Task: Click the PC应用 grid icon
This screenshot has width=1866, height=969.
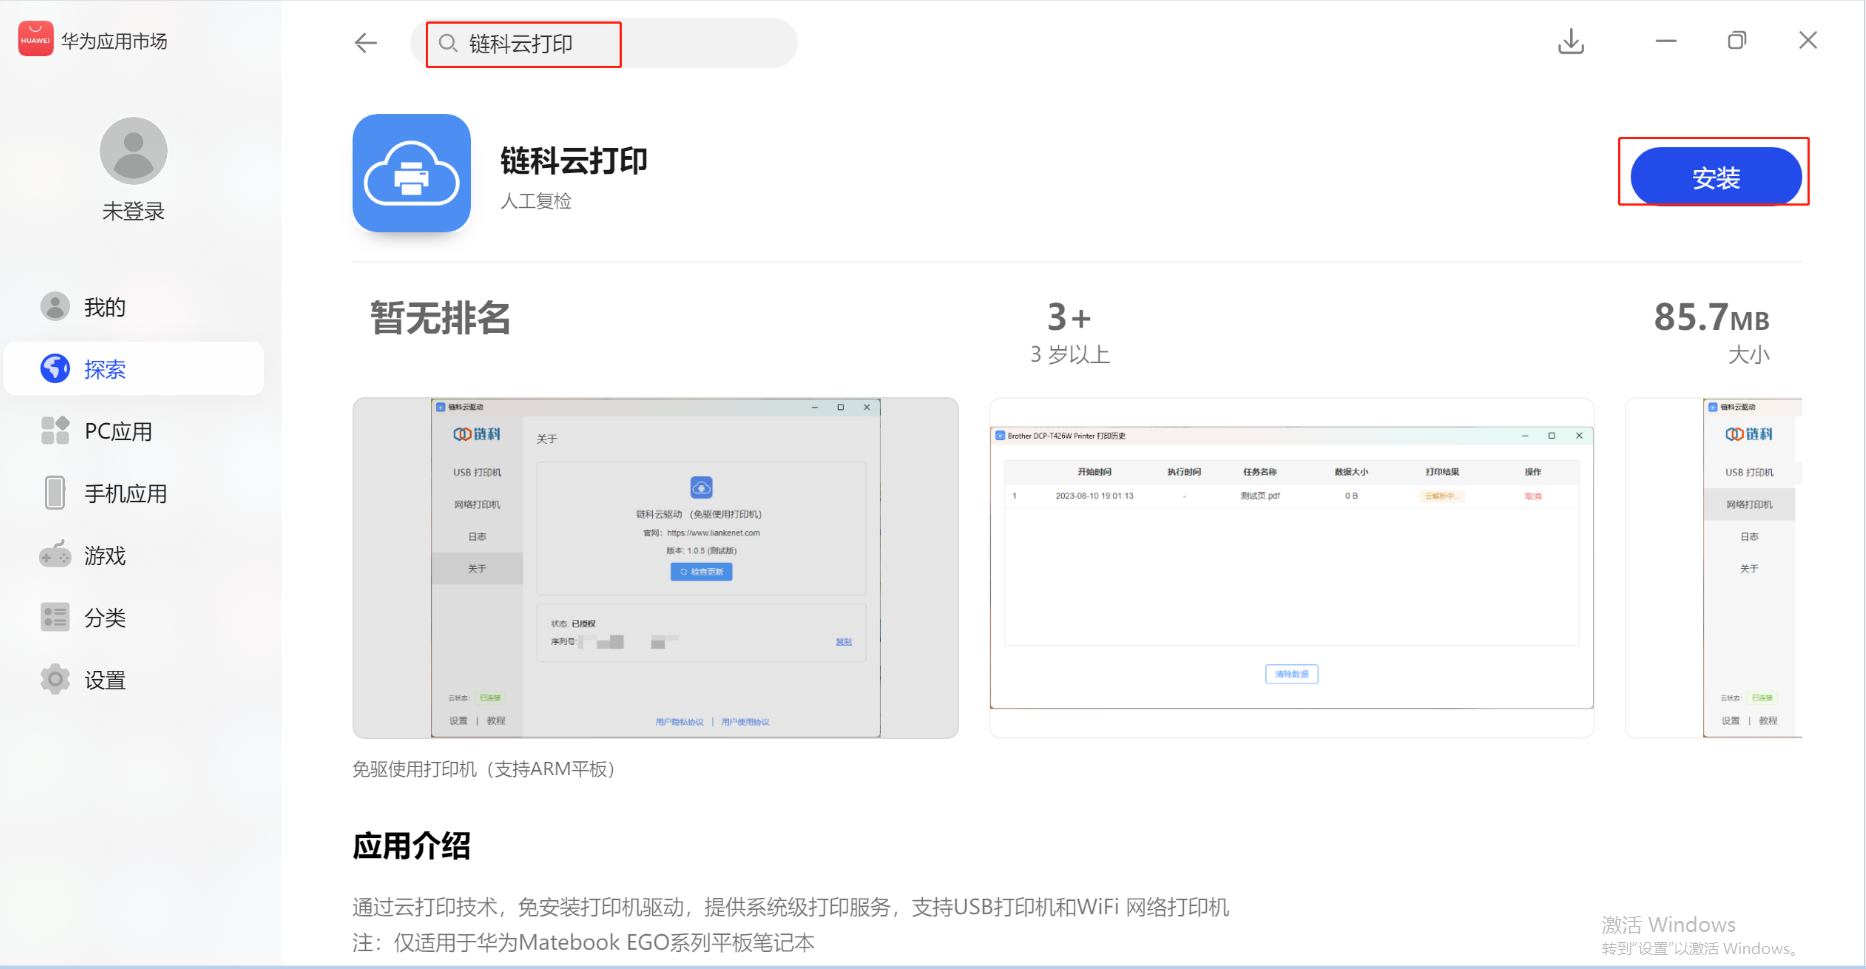Action: 55,430
